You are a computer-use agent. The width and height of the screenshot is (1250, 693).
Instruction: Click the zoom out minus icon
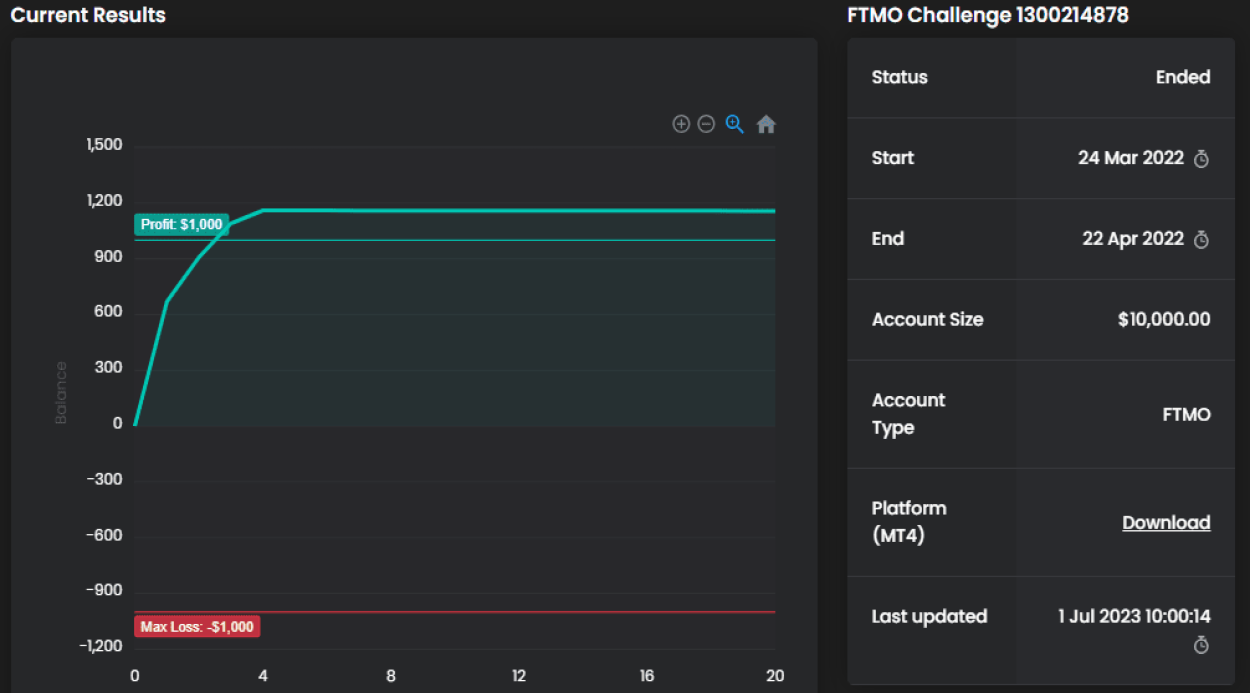coord(706,124)
